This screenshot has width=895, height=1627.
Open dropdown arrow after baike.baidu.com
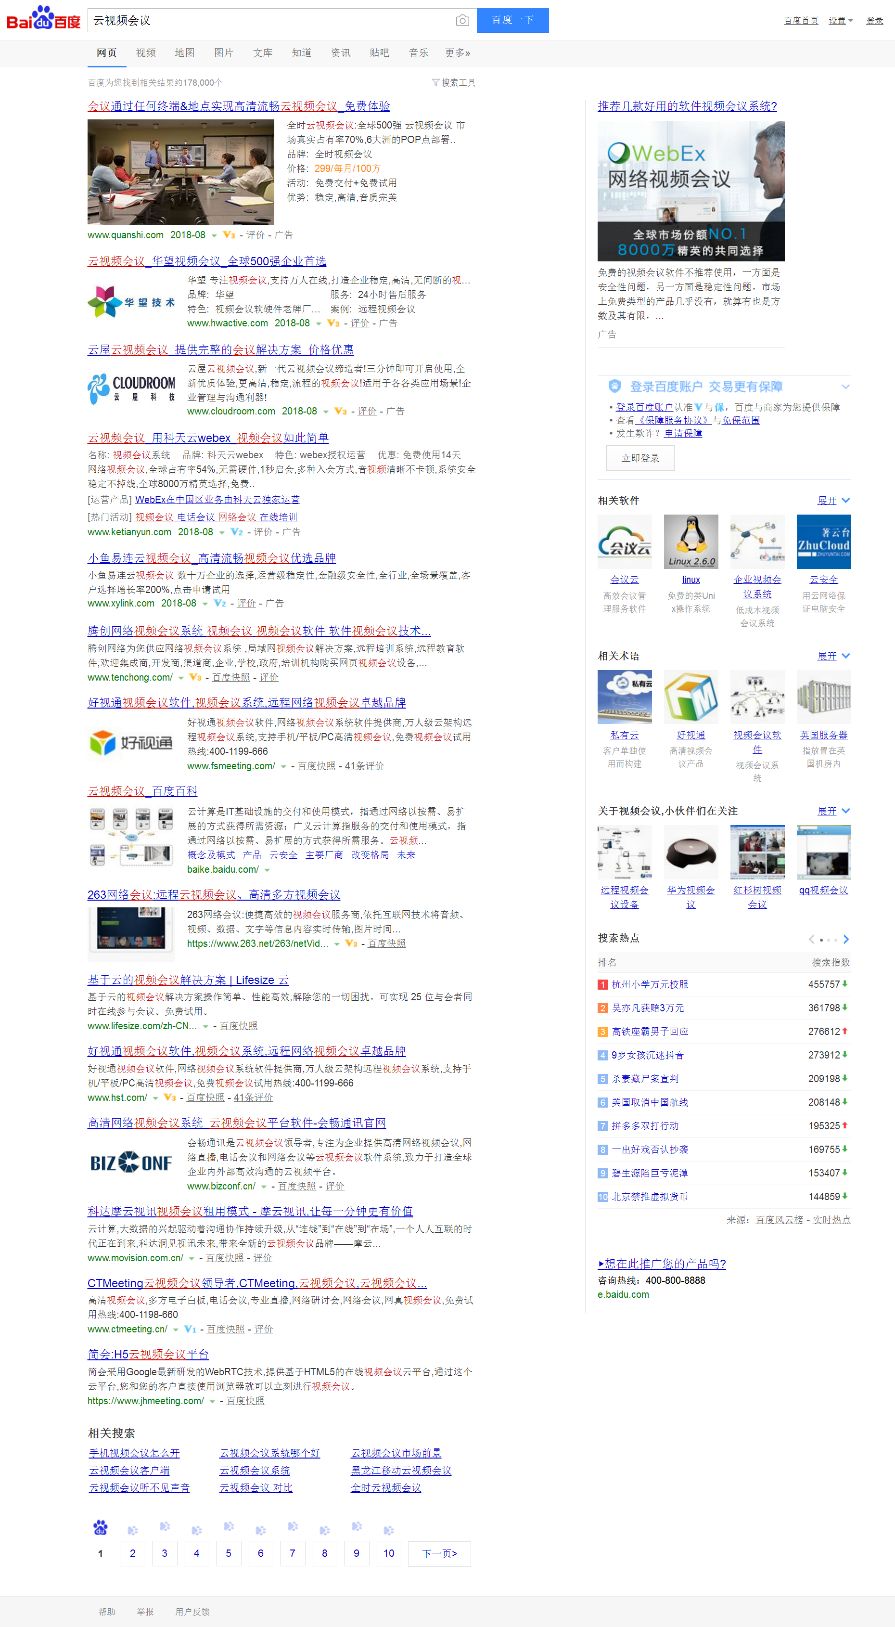click(268, 870)
